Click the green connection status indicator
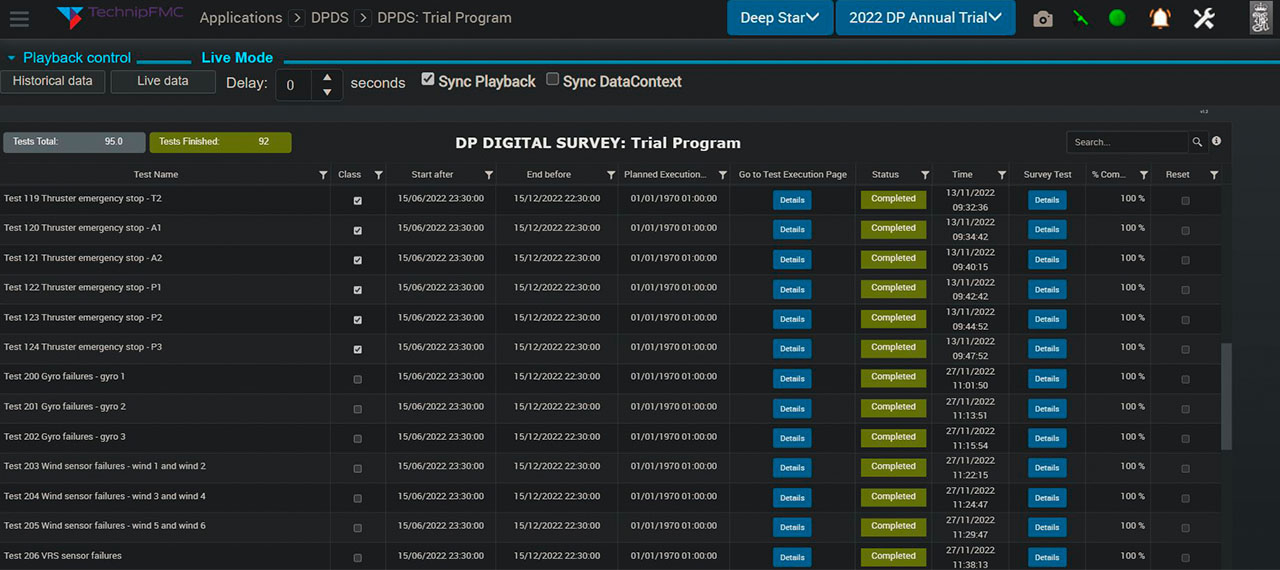1280x570 pixels. [x=1117, y=18]
